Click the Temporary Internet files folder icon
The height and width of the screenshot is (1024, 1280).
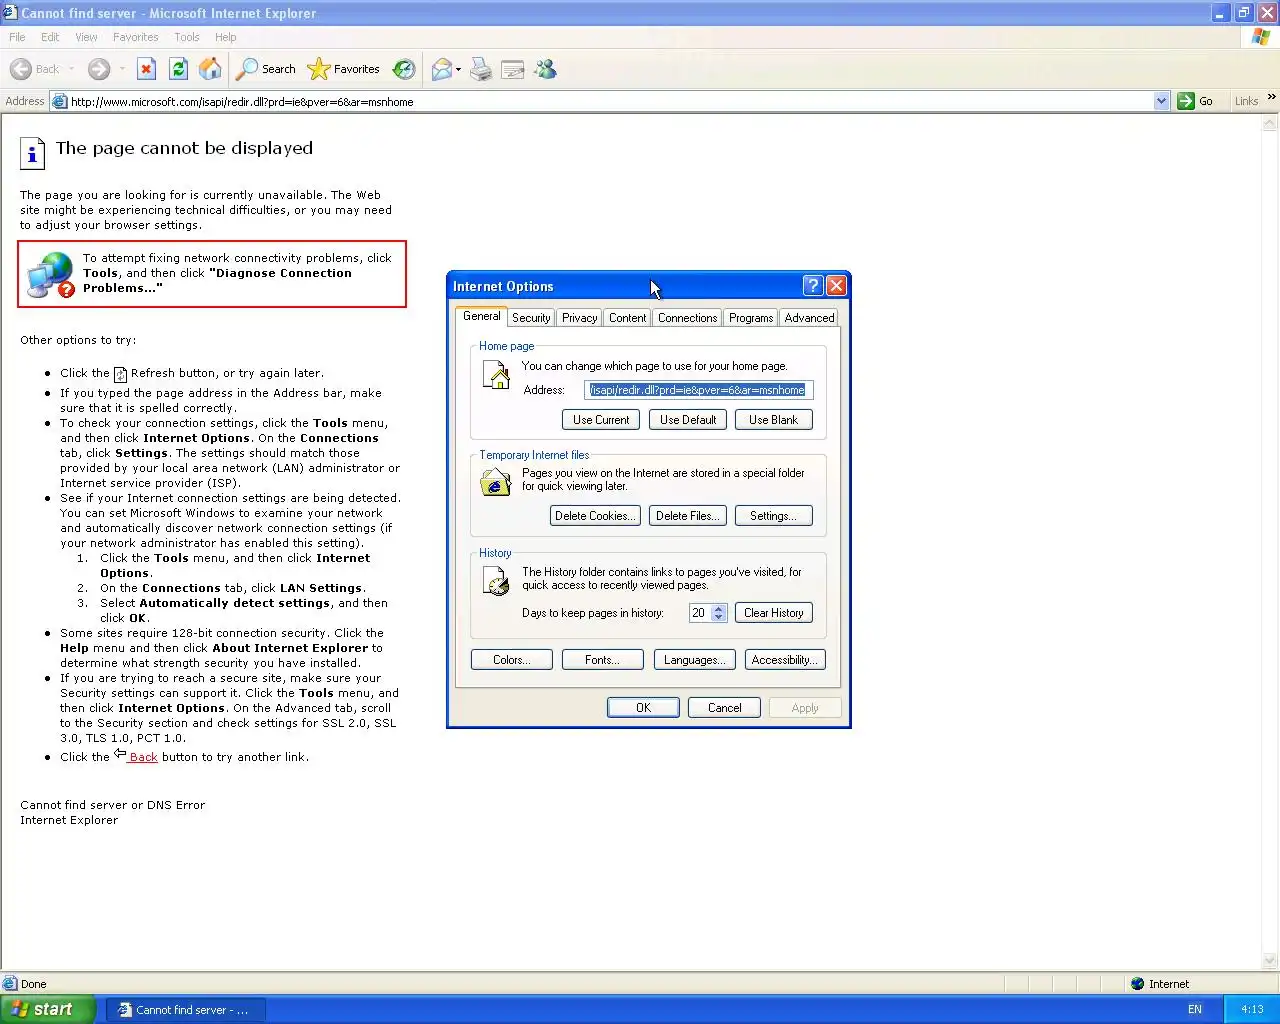(x=495, y=483)
